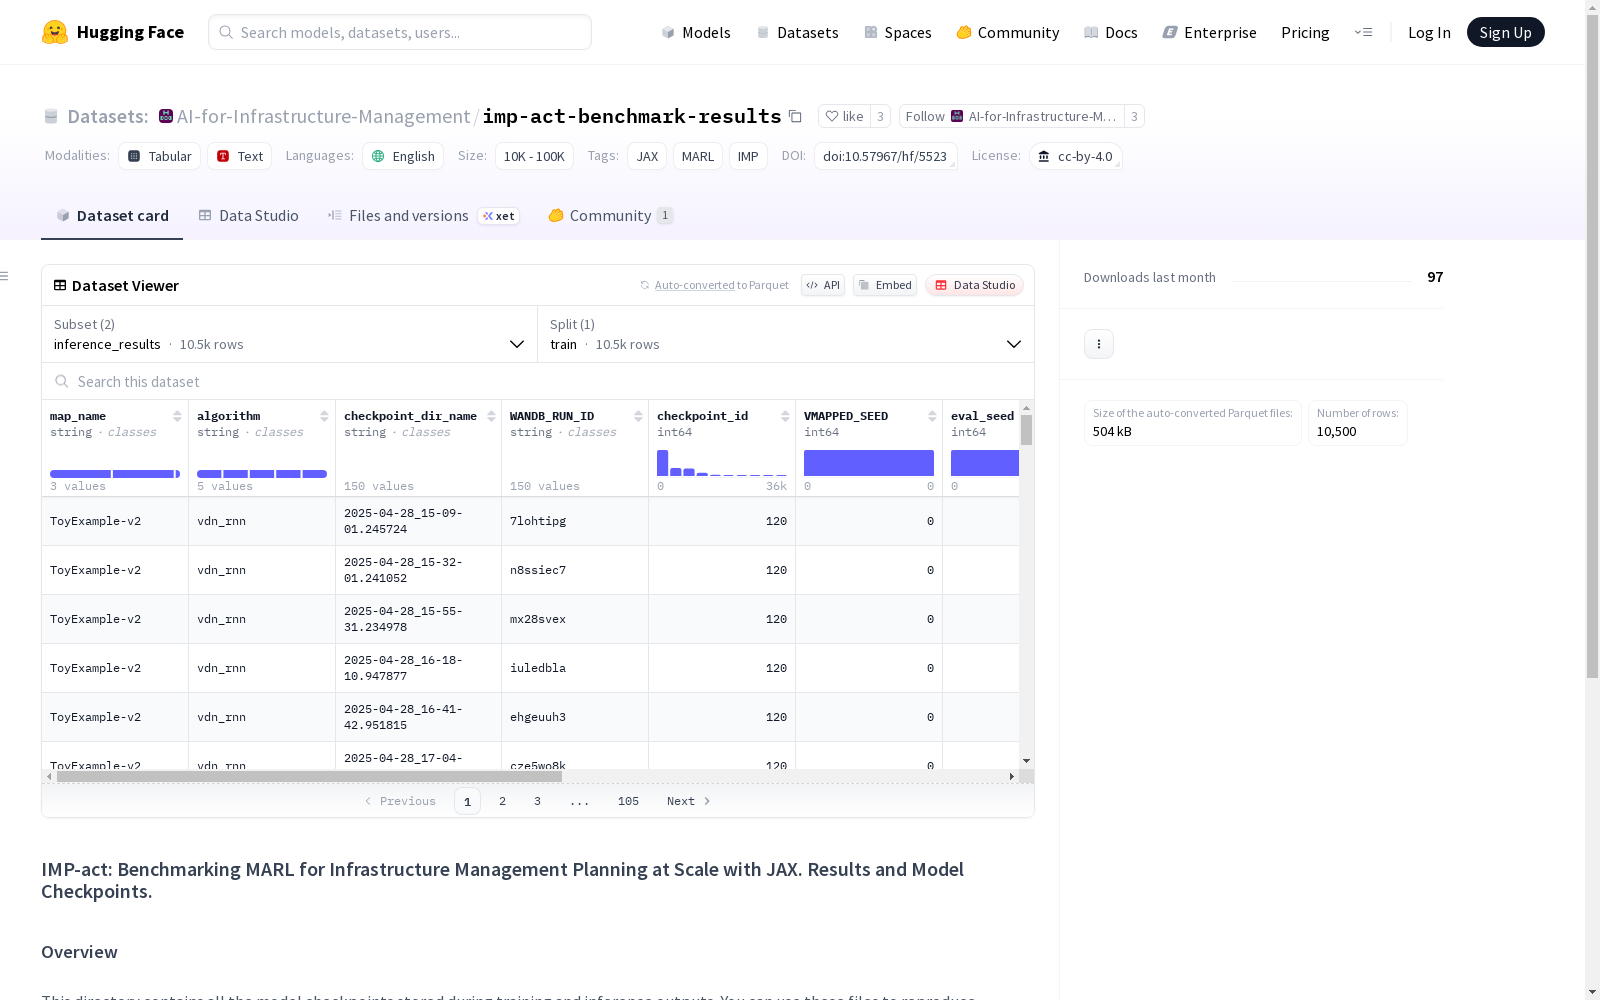Open the API button in Dataset Viewer

pyautogui.click(x=823, y=285)
